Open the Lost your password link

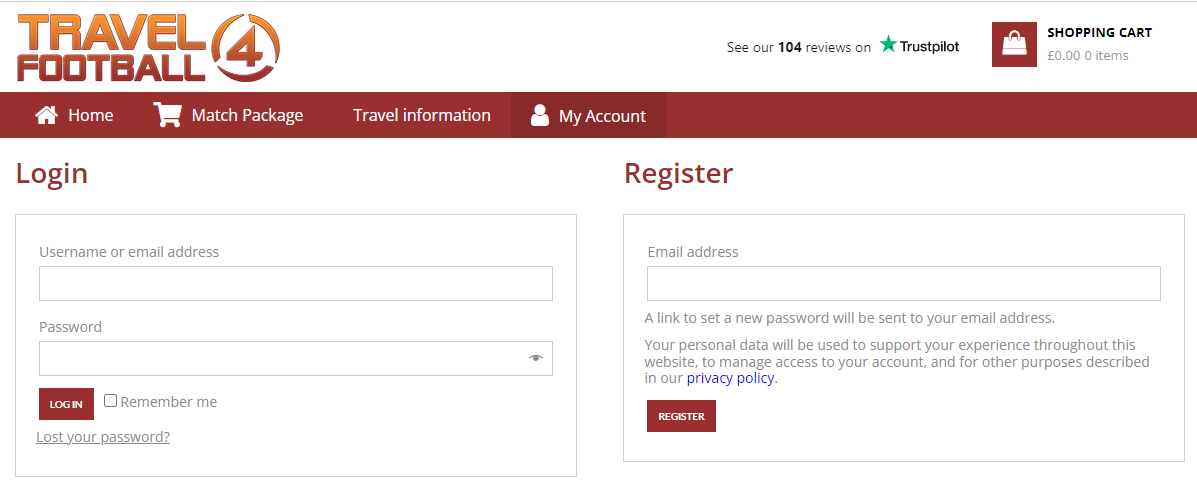tap(103, 437)
